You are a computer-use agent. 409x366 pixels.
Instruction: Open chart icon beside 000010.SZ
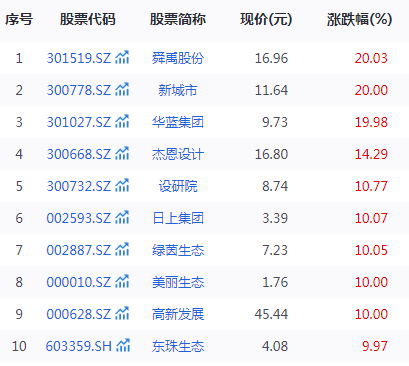122,282
